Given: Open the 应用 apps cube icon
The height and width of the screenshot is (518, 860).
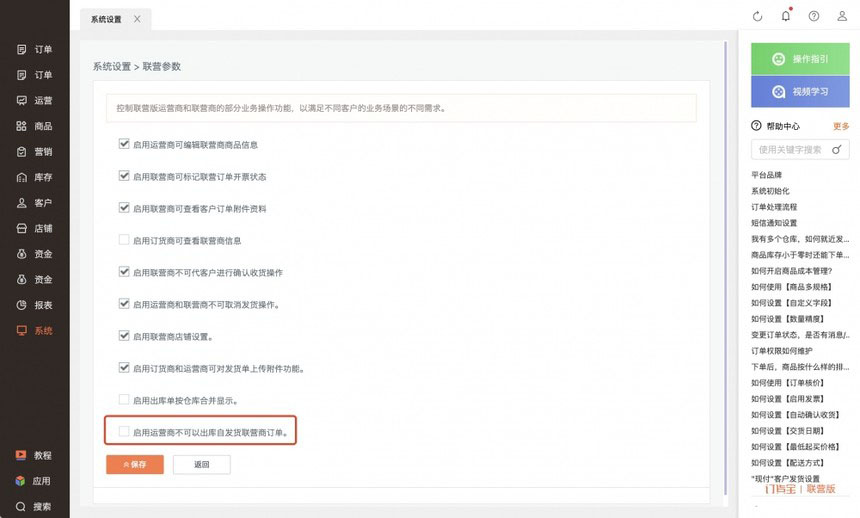Looking at the screenshot, I should pyautogui.click(x=20, y=481).
